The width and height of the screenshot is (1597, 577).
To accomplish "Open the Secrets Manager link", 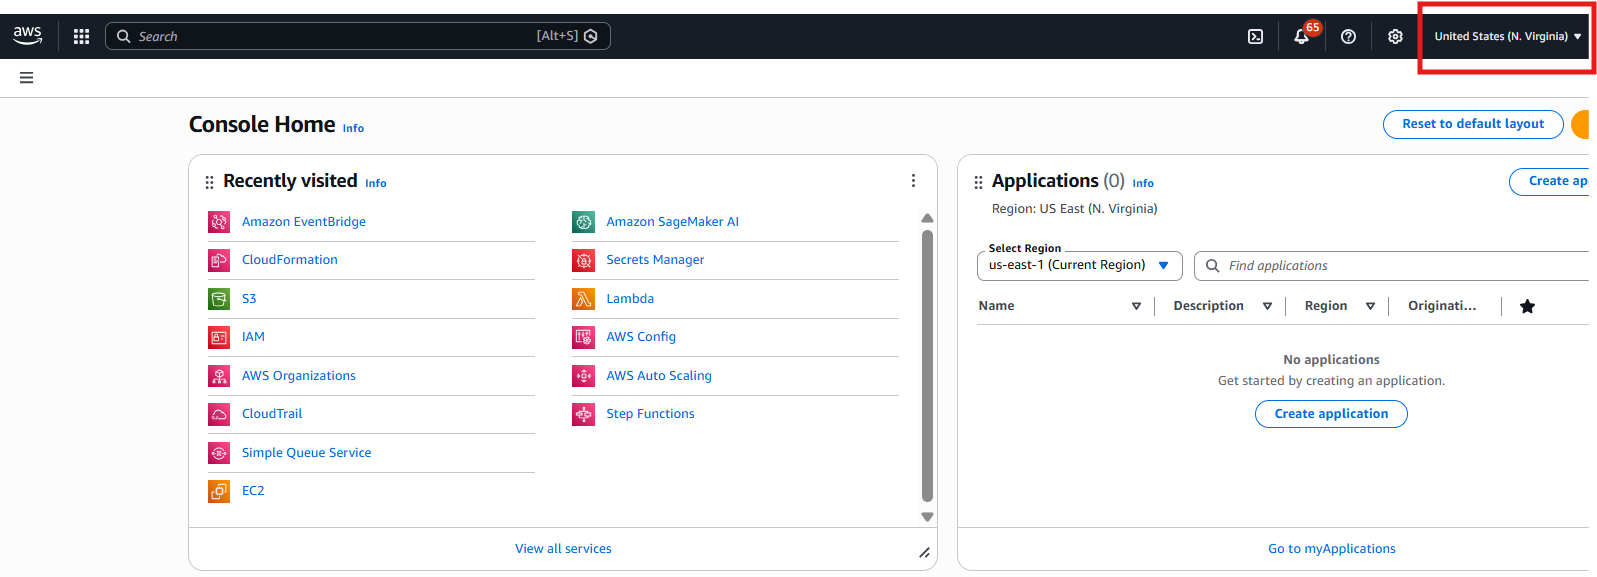I will click(655, 260).
